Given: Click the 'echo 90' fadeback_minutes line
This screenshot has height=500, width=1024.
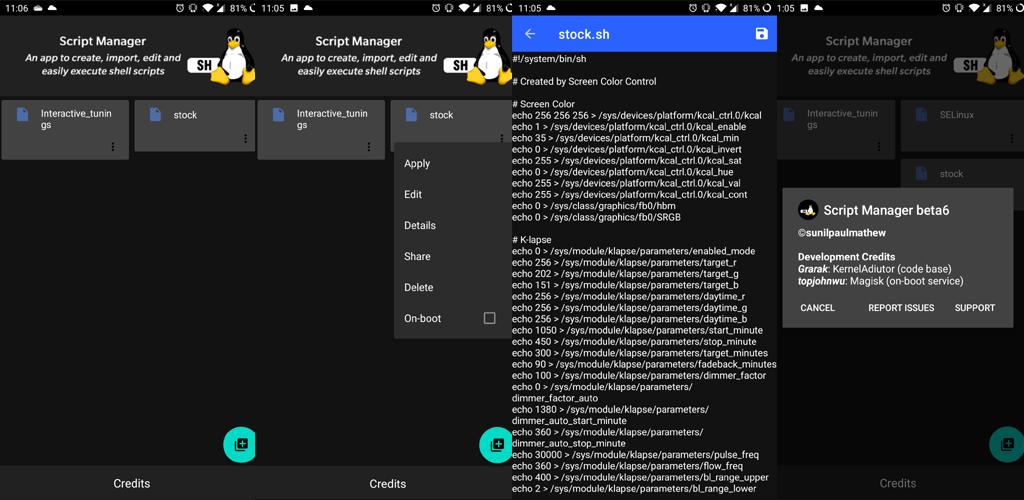Looking at the screenshot, I should [x=645, y=364].
